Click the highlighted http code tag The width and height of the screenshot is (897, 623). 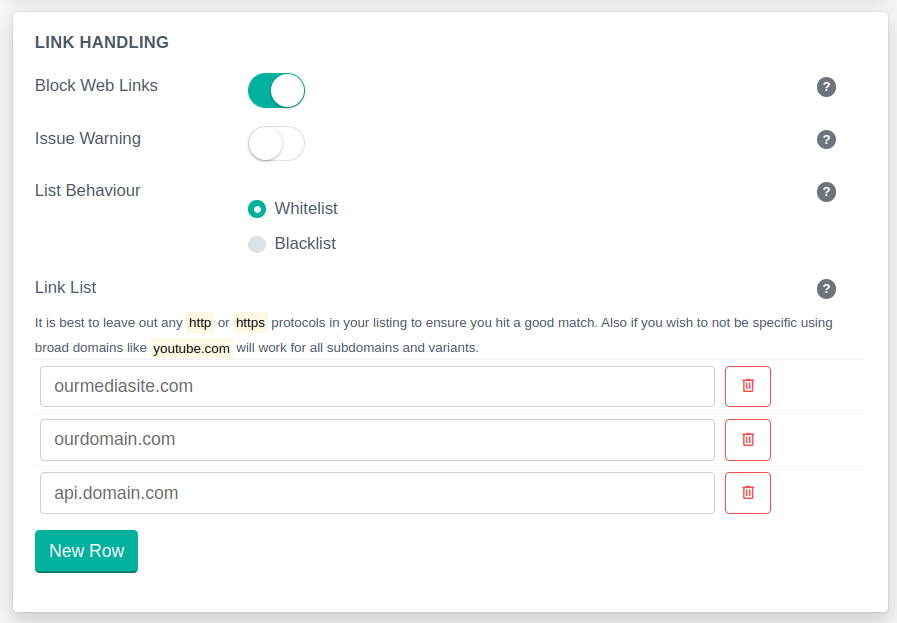tap(200, 323)
